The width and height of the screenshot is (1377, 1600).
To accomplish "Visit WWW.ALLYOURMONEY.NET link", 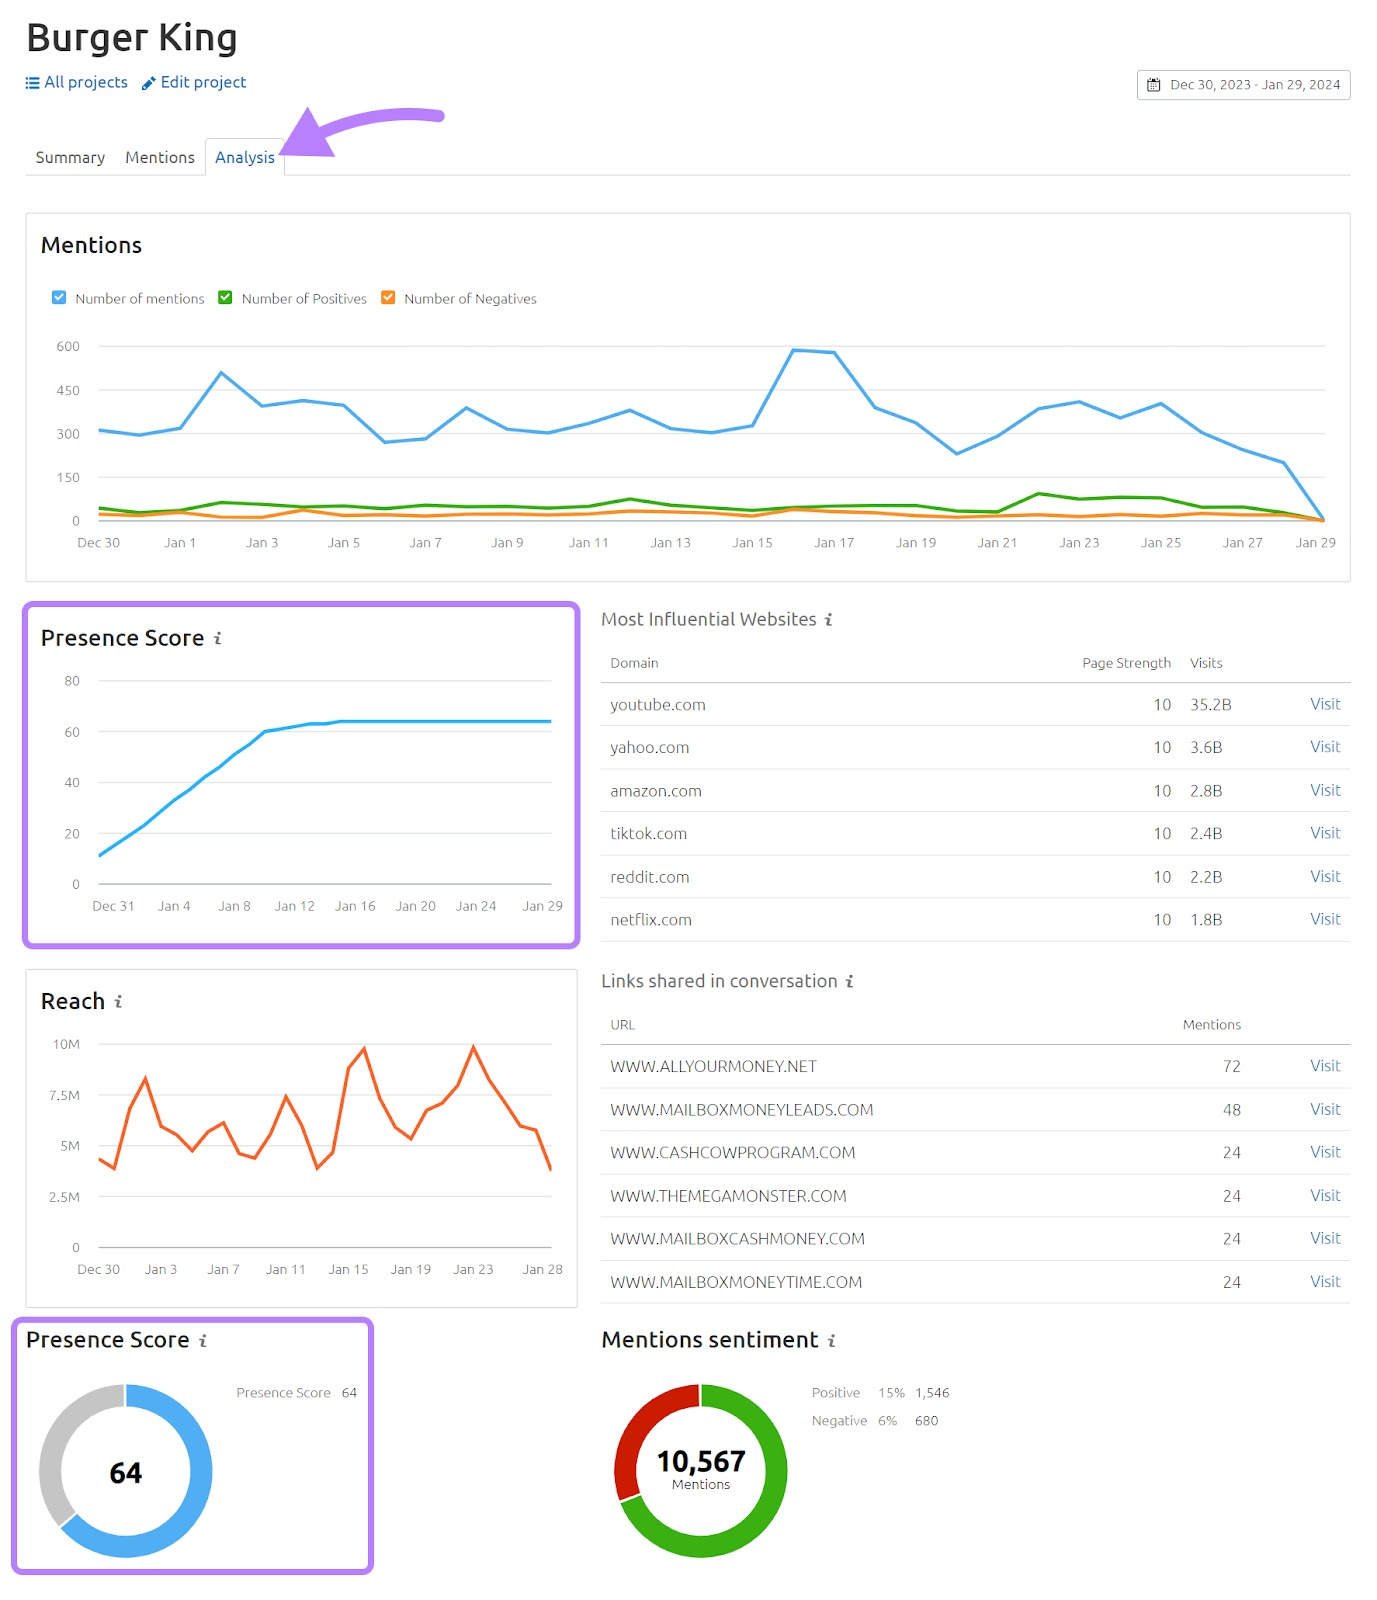I will (x=1325, y=1066).
